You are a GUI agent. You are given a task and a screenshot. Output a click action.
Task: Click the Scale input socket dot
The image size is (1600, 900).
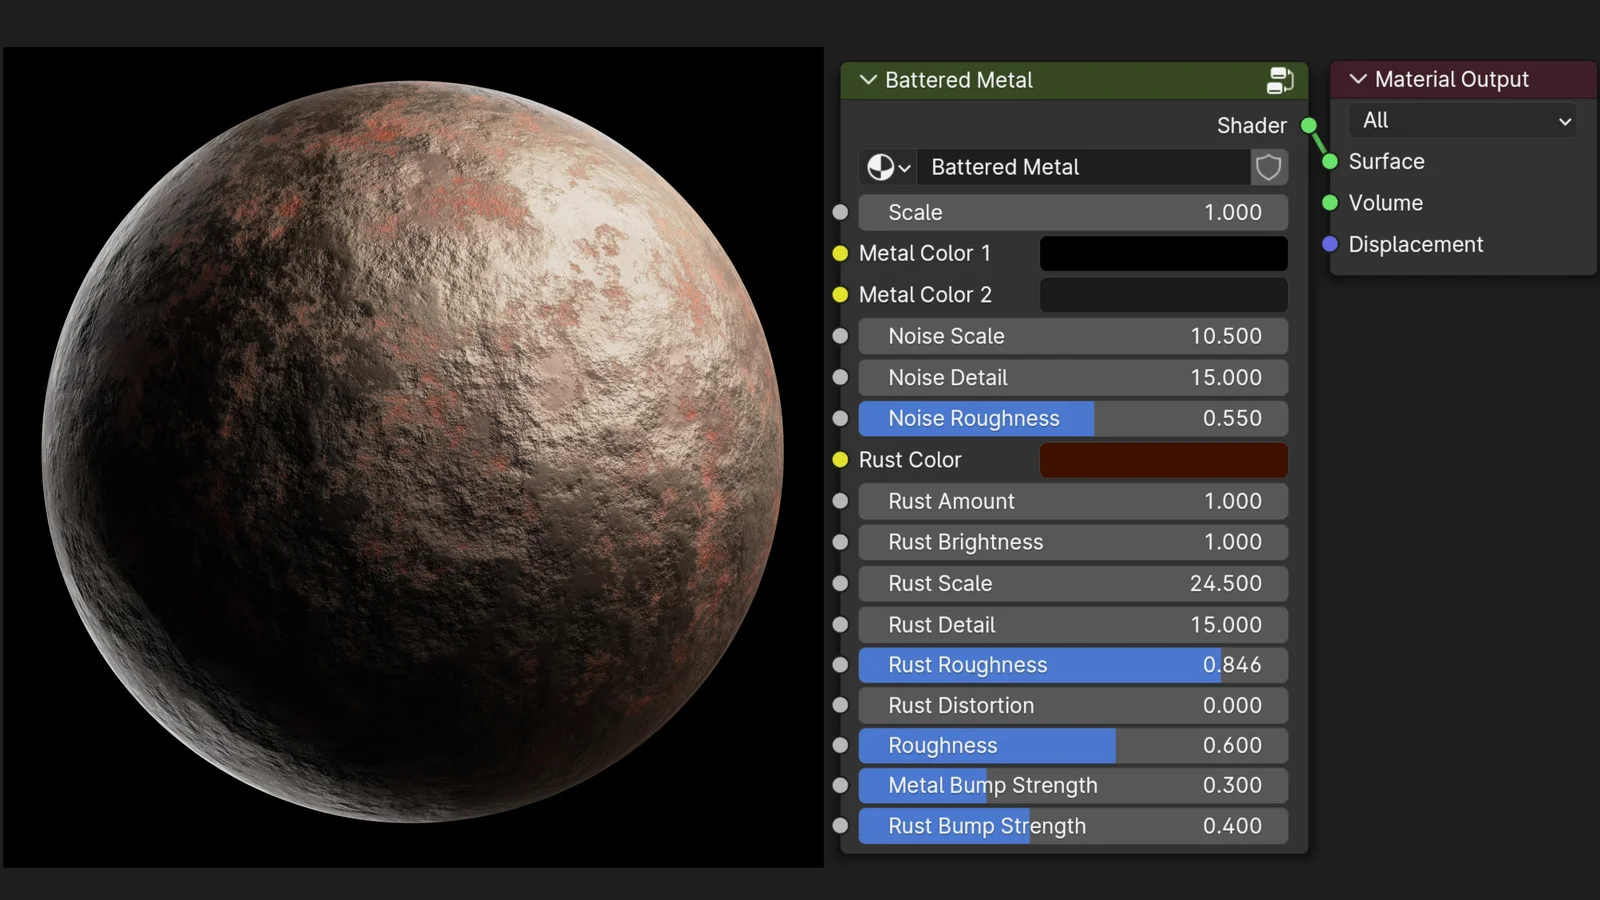pos(840,212)
